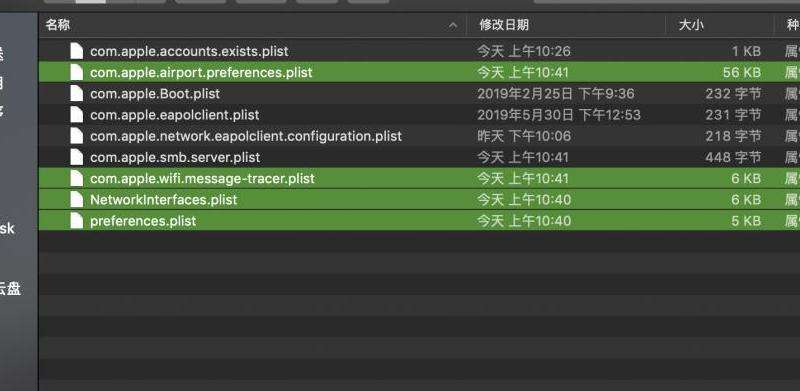Image resolution: width=800 pixels, height=391 pixels.
Task: Sort files by 修改日期 column
Action: pyautogui.click(x=504, y=25)
